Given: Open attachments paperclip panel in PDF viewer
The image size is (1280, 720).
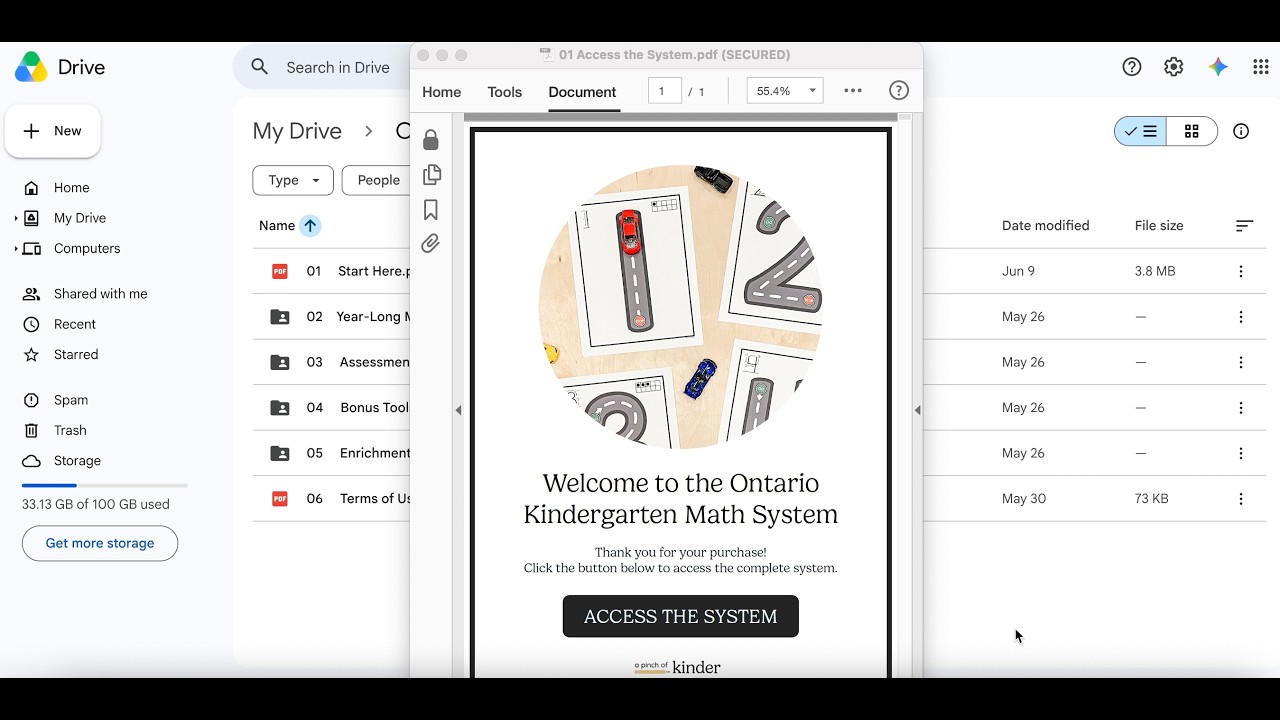Looking at the screenshot, I should 431,244.
